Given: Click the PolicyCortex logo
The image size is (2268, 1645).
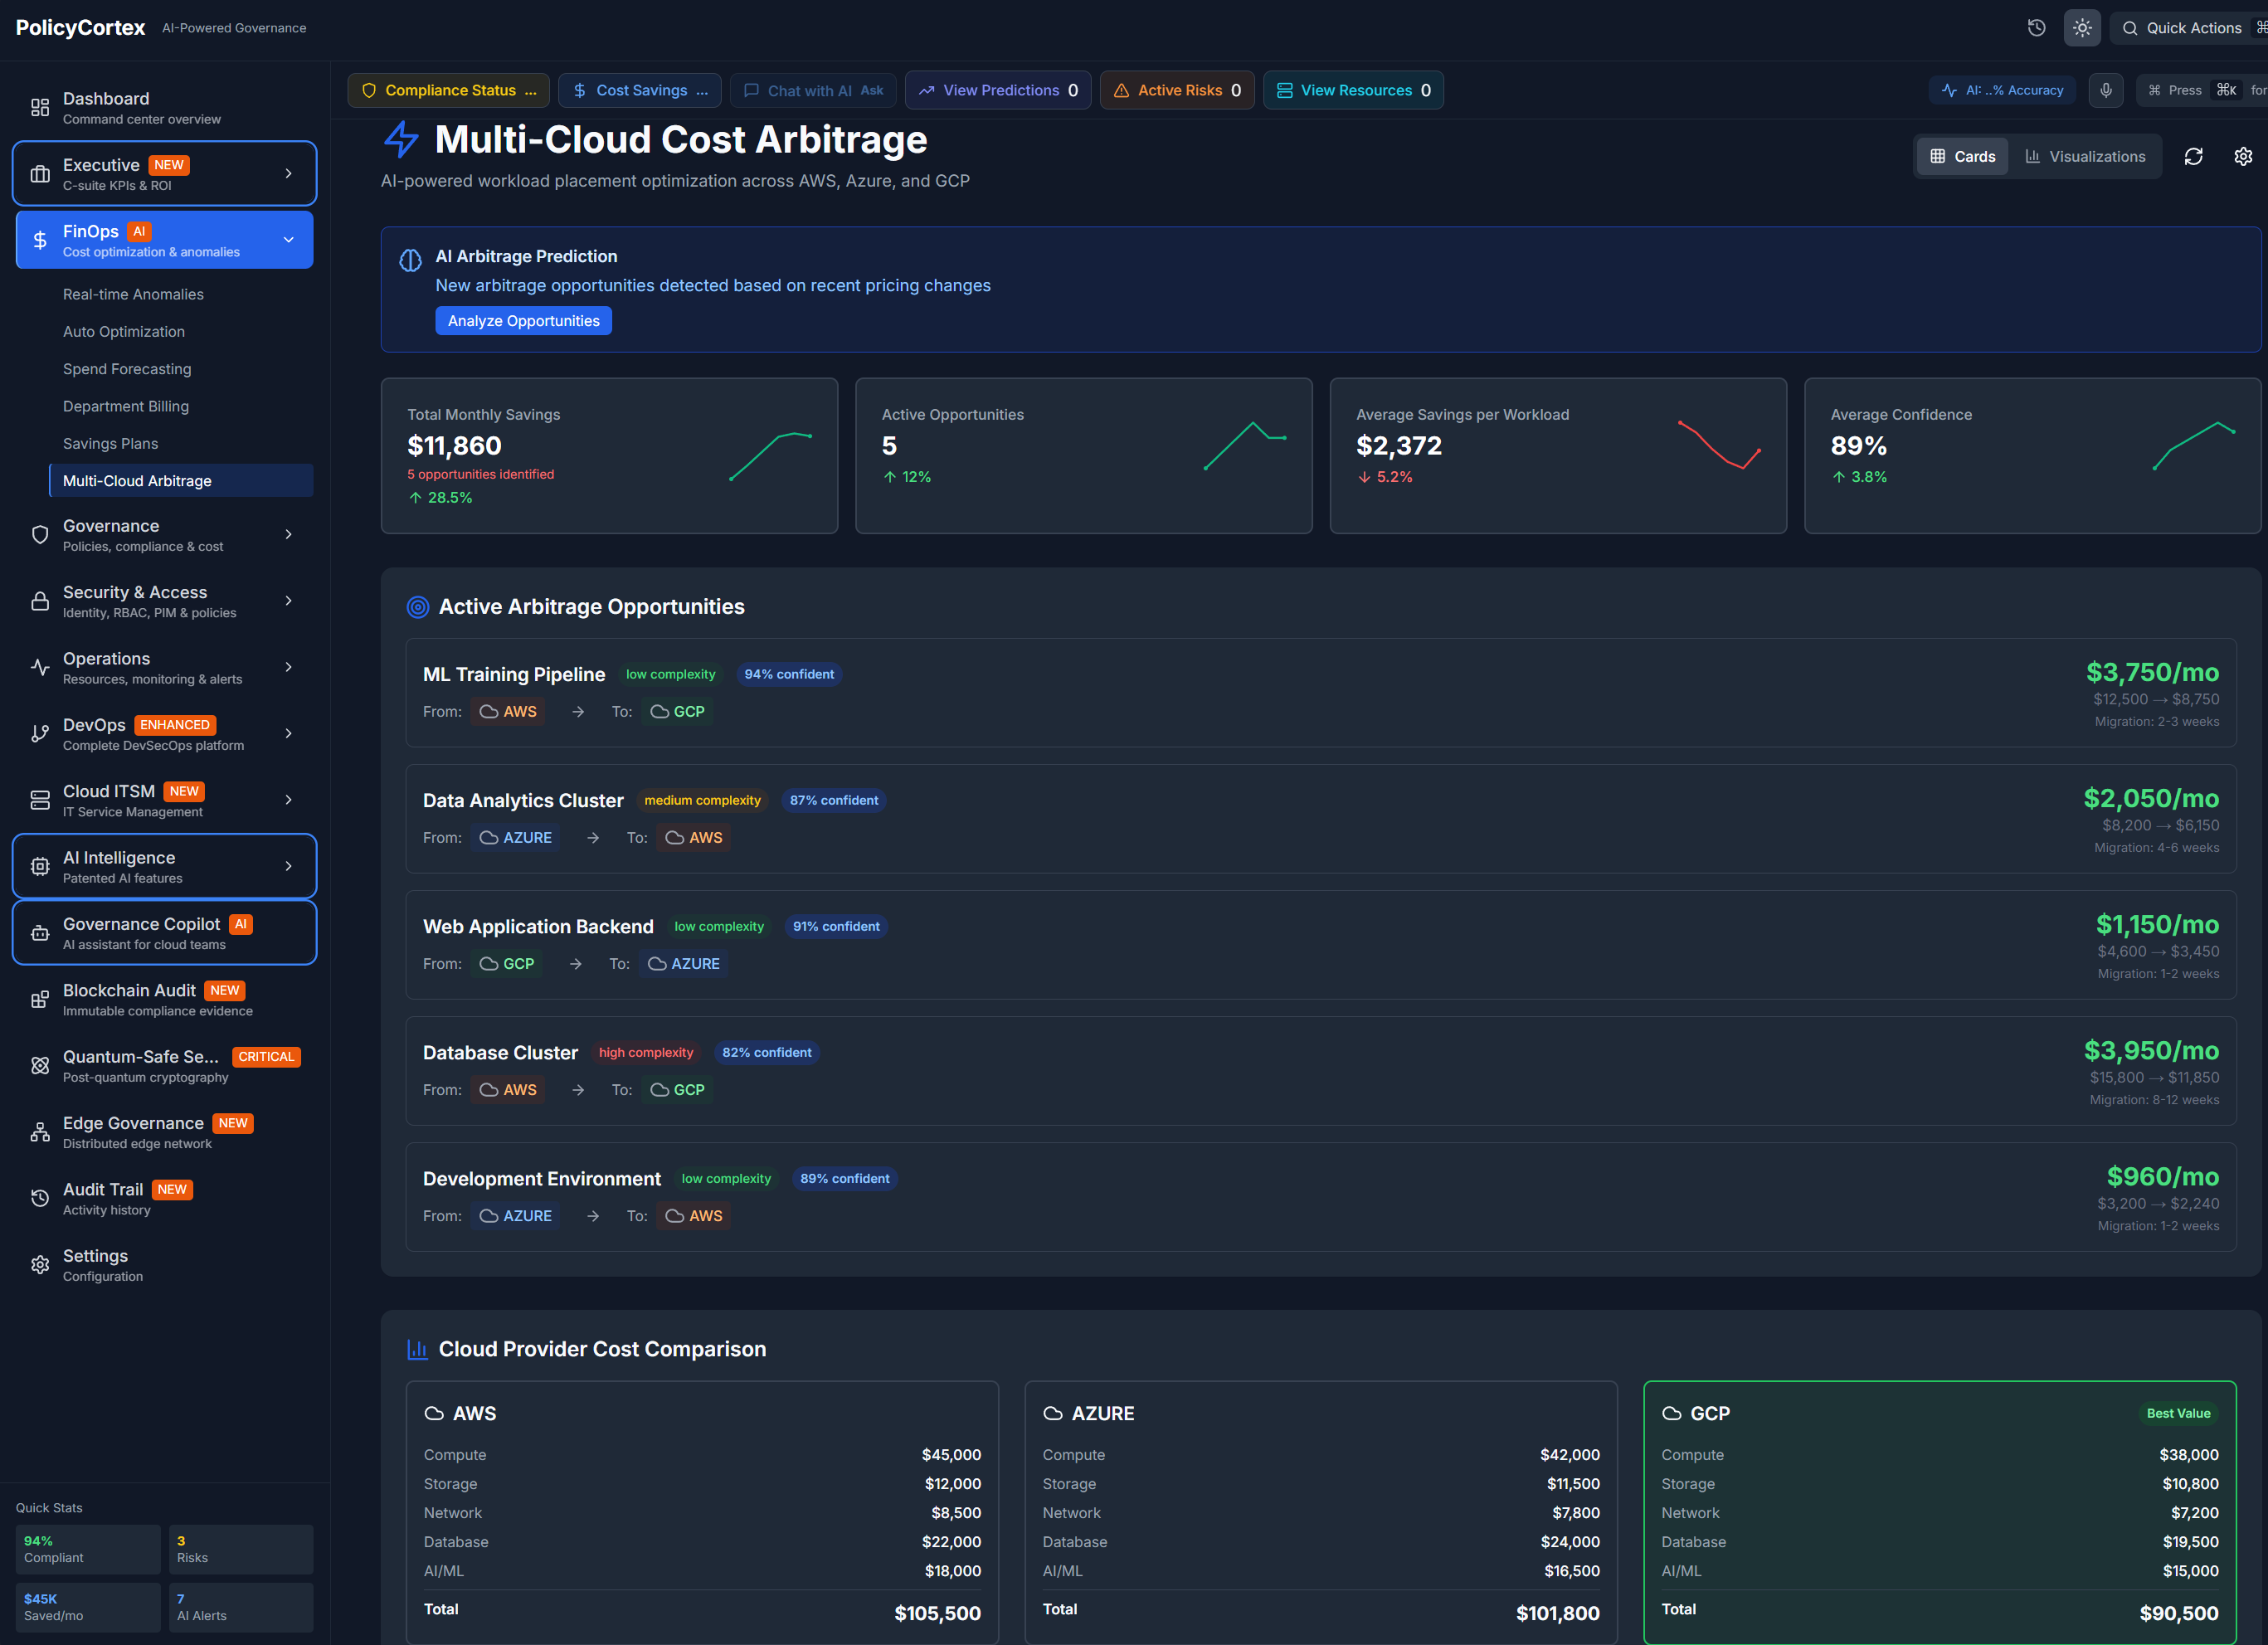Looking at the screenshot, I should (x=80, y=28).
